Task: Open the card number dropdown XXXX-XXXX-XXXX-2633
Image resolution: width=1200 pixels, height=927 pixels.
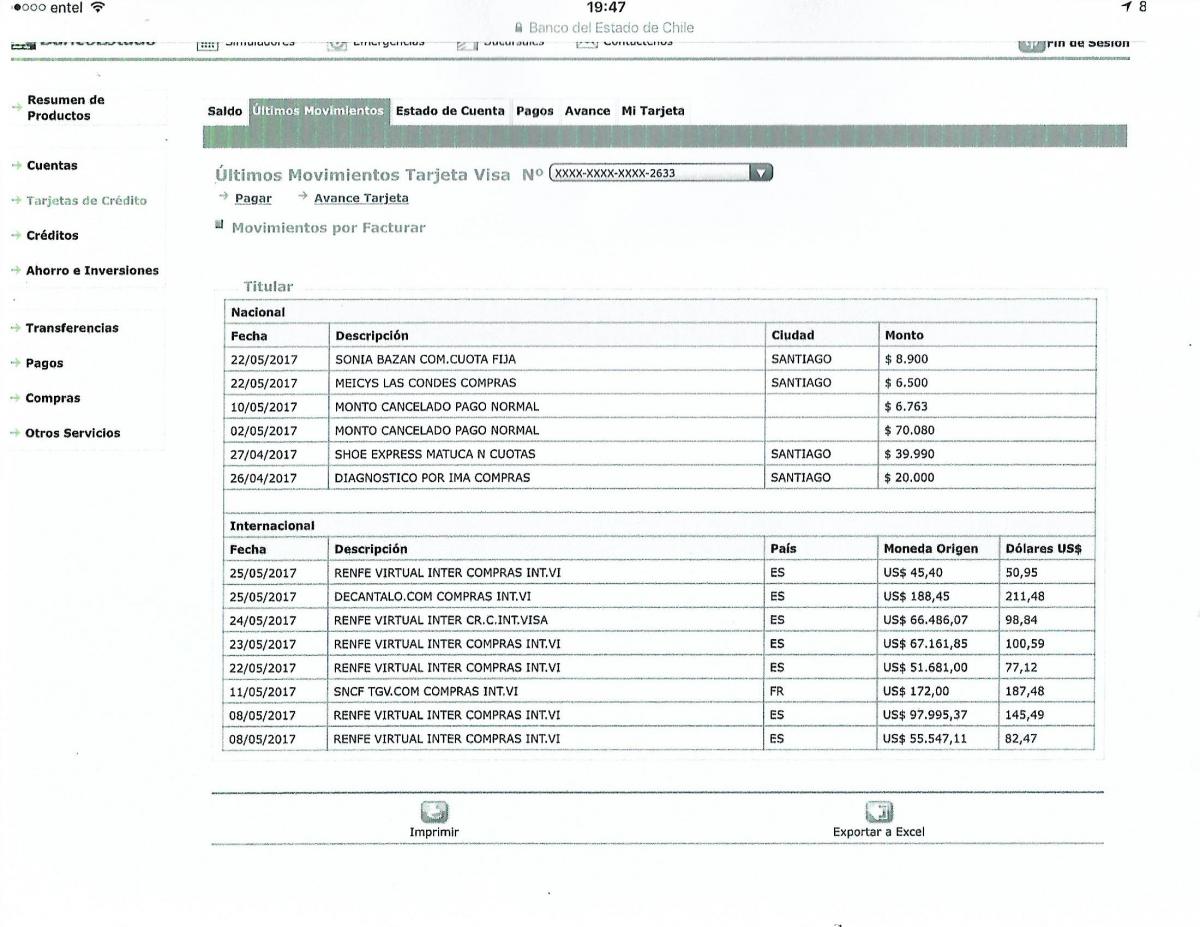Action: click(662, 173)
